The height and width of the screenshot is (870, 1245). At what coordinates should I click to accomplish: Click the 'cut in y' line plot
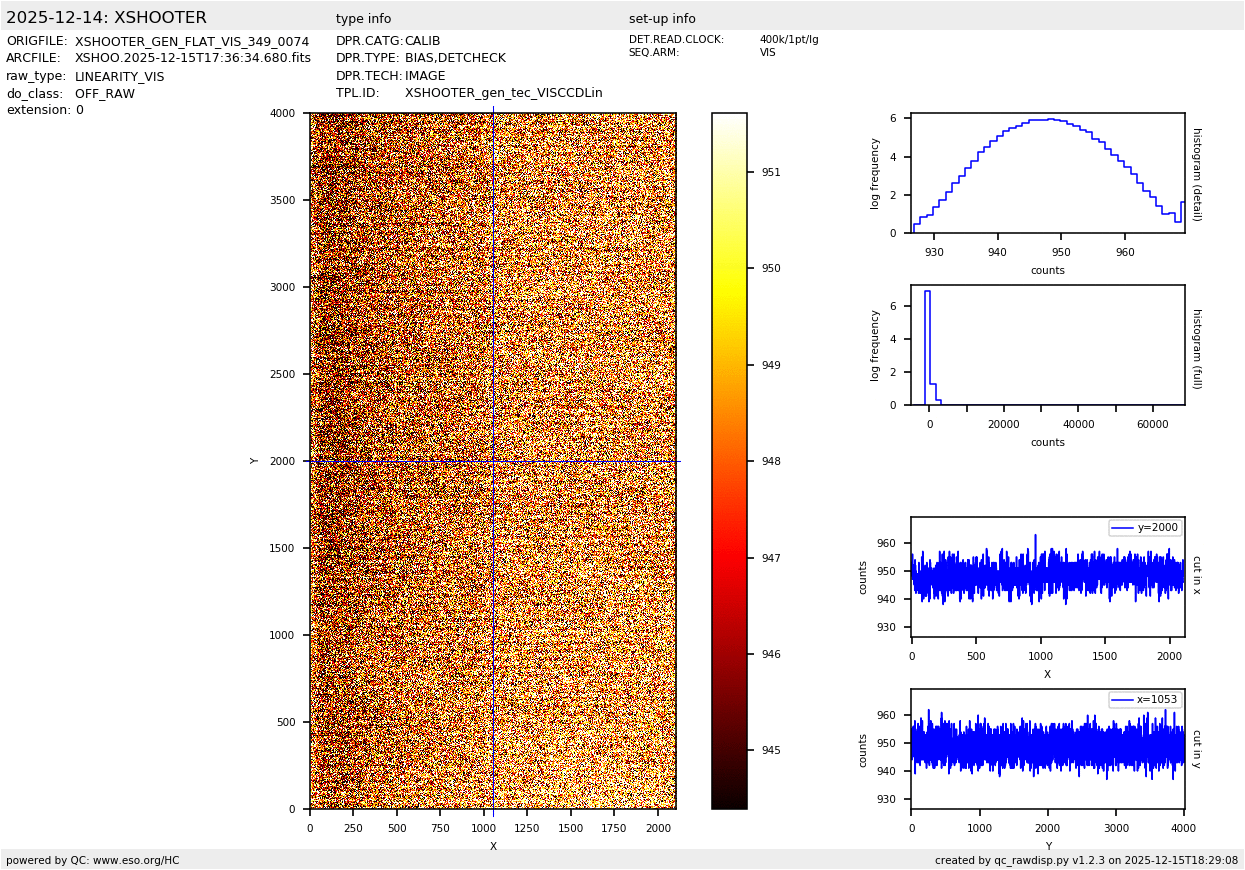[1047, 749]
